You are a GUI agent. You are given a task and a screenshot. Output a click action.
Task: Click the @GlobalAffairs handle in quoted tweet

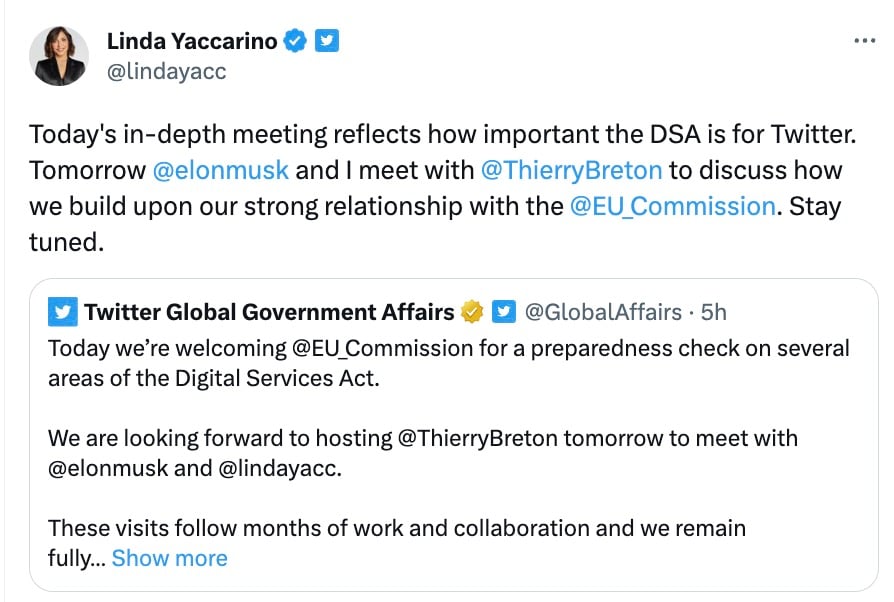point(603,312)
